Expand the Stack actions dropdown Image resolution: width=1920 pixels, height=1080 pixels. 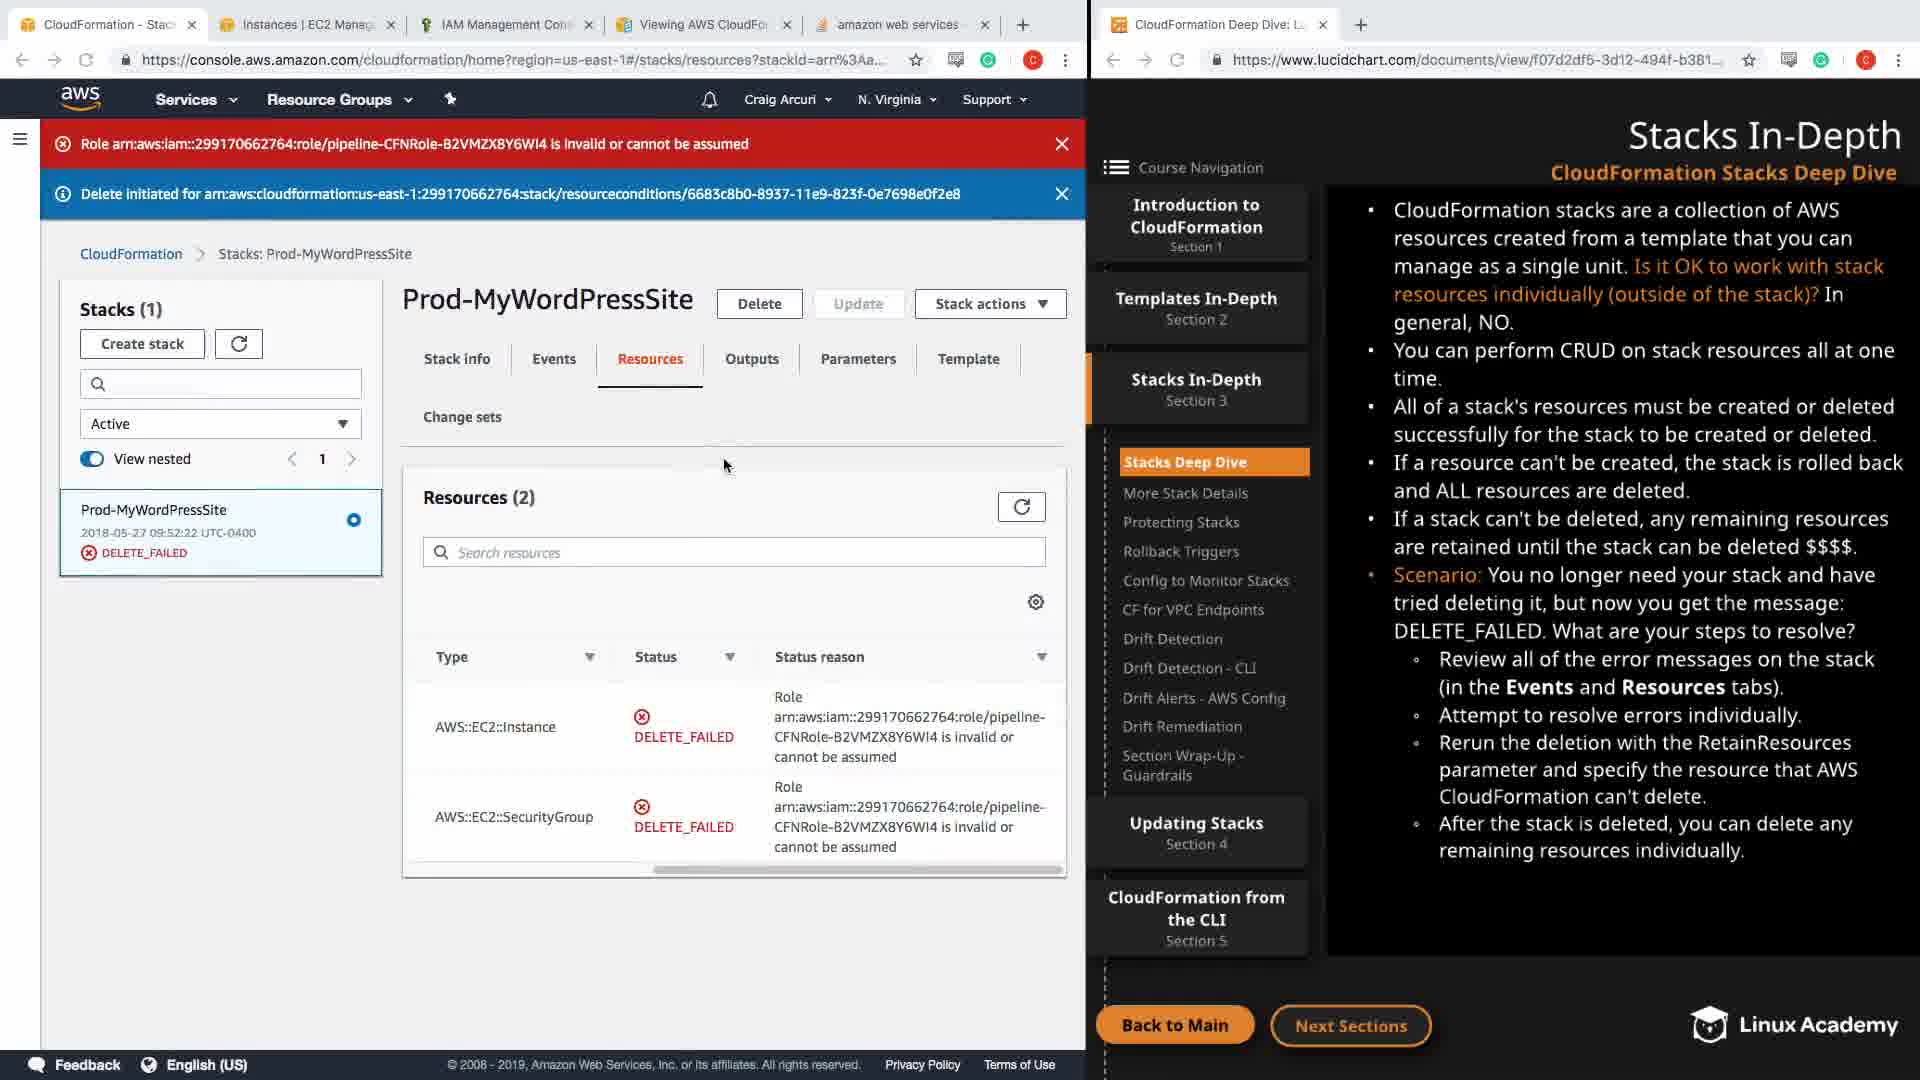990,304
